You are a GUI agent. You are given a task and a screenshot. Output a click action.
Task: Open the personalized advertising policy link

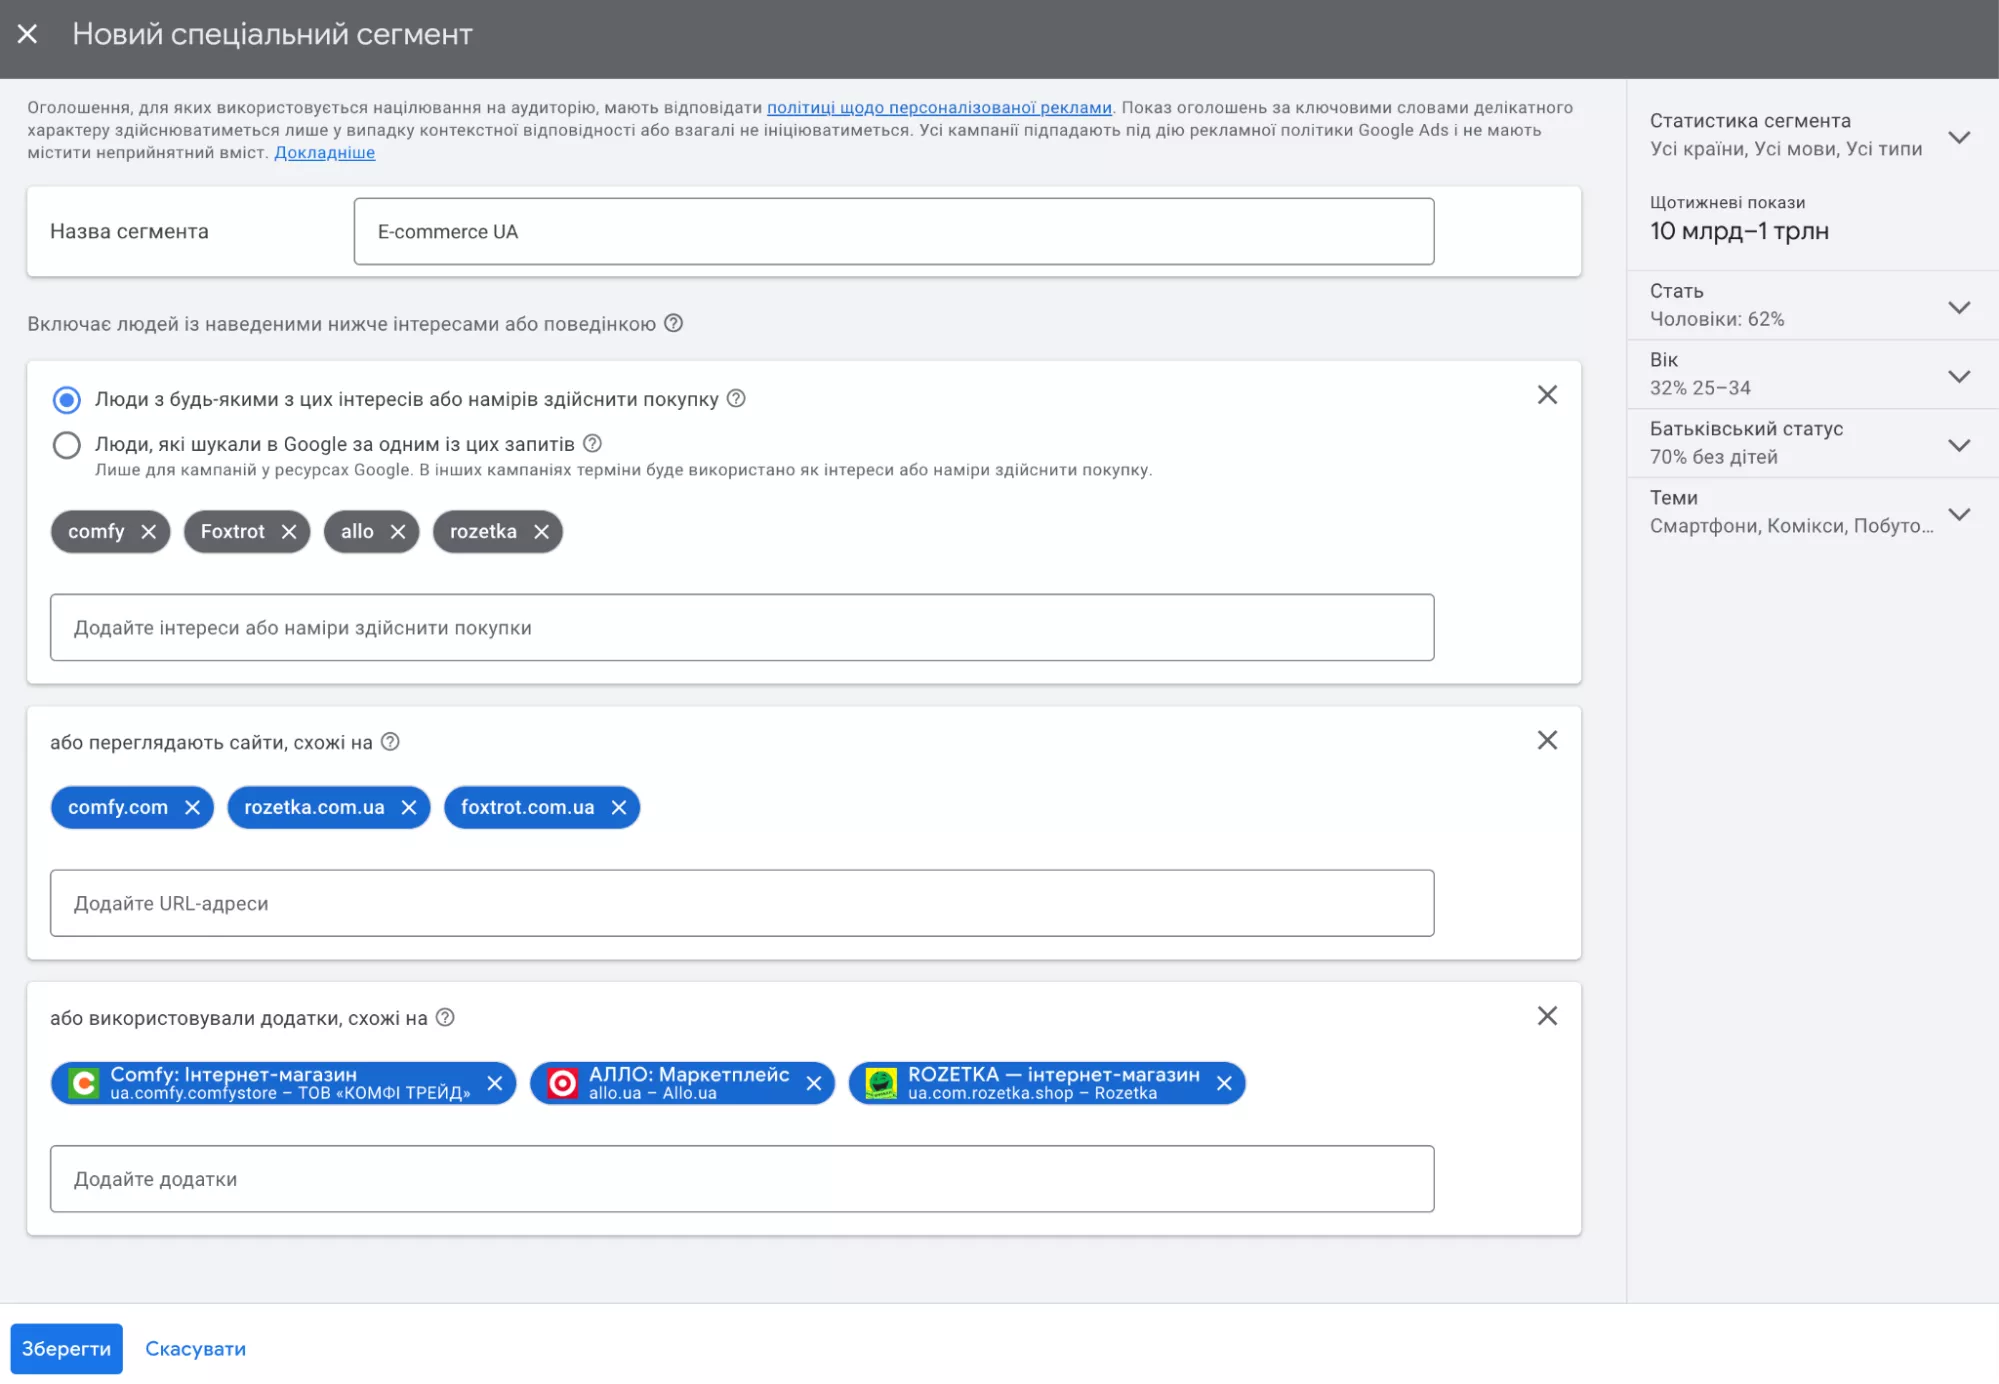[x=939, y=107]
